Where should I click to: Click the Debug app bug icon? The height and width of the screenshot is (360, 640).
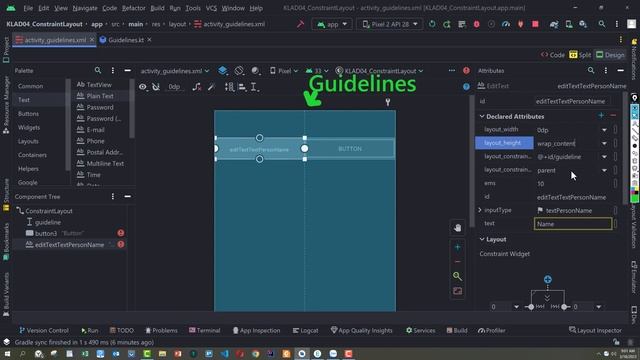click(476, 24)
